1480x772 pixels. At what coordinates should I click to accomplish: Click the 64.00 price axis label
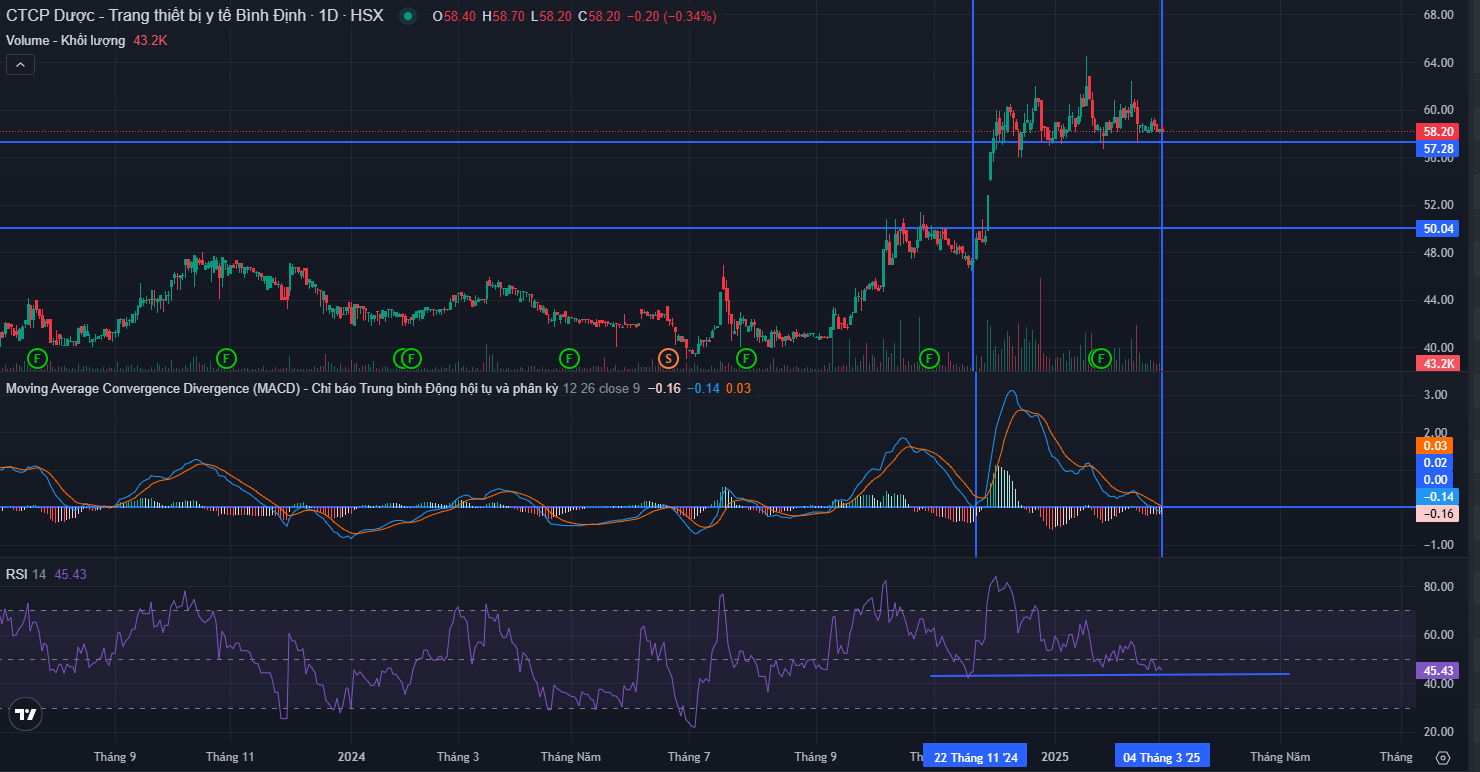point(1438,63)
